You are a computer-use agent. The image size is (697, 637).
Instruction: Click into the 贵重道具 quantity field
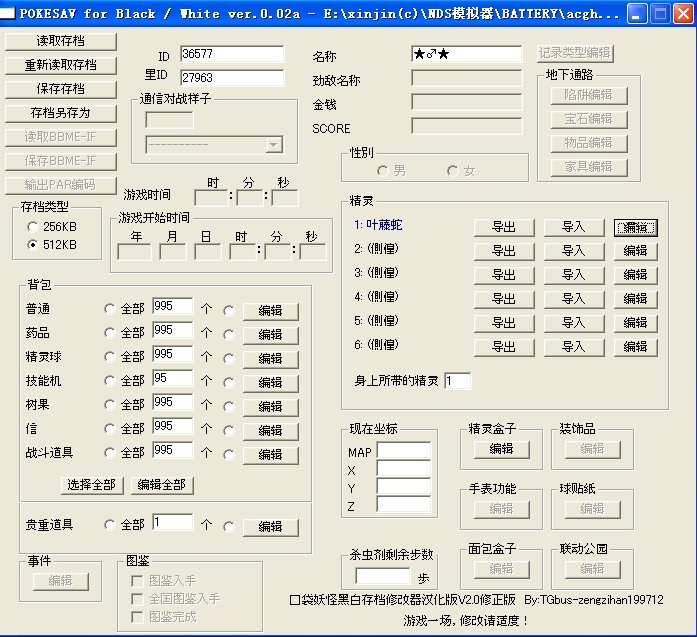coord(172,522)
